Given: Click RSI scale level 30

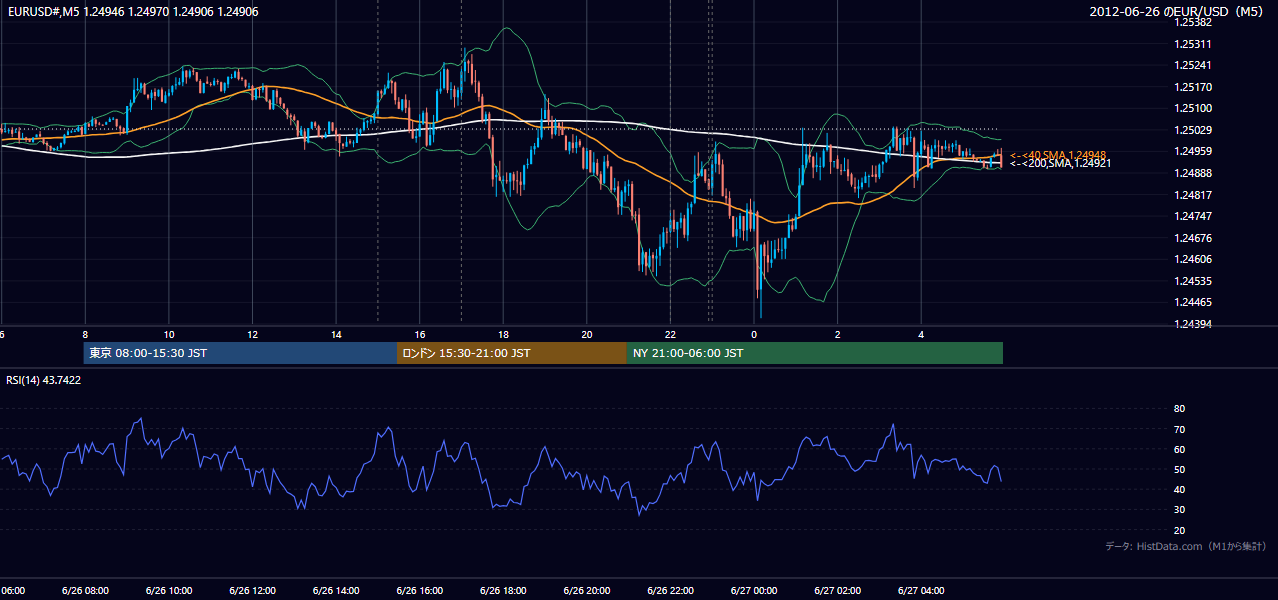Looking at the screenshot, I should tap(1179, 510).
